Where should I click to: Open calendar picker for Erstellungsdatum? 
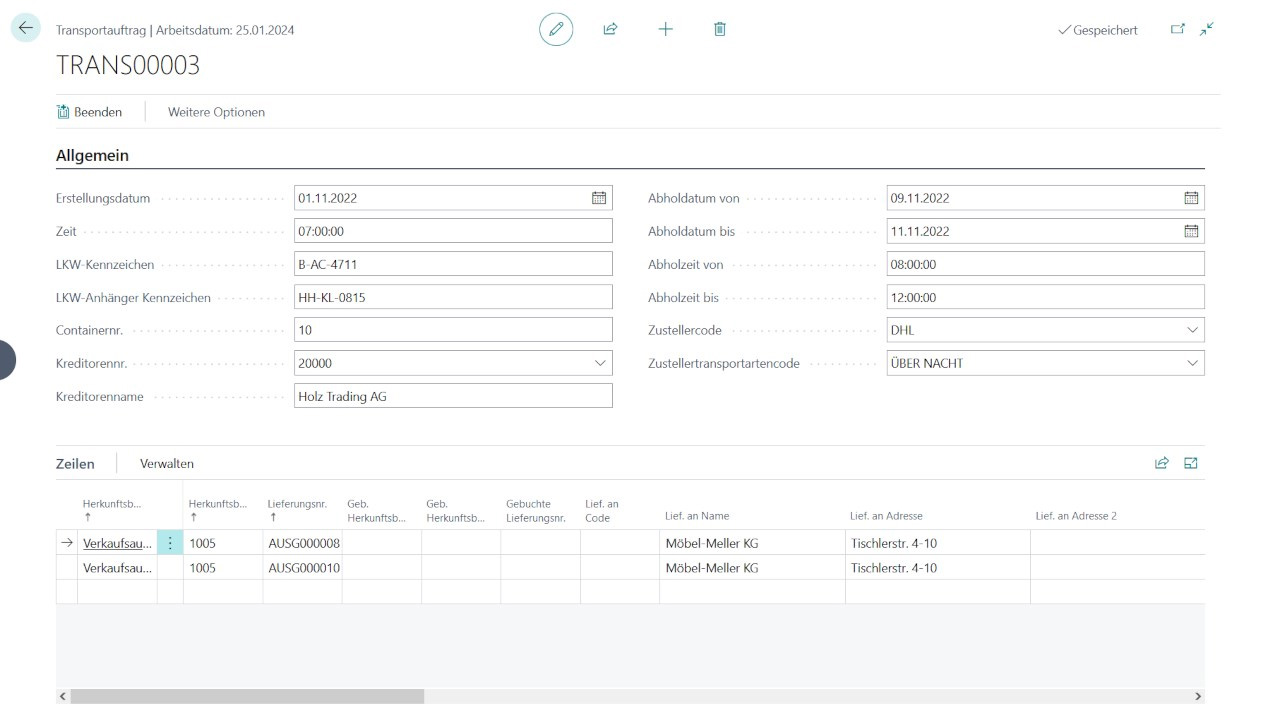(x=599, y=198)
